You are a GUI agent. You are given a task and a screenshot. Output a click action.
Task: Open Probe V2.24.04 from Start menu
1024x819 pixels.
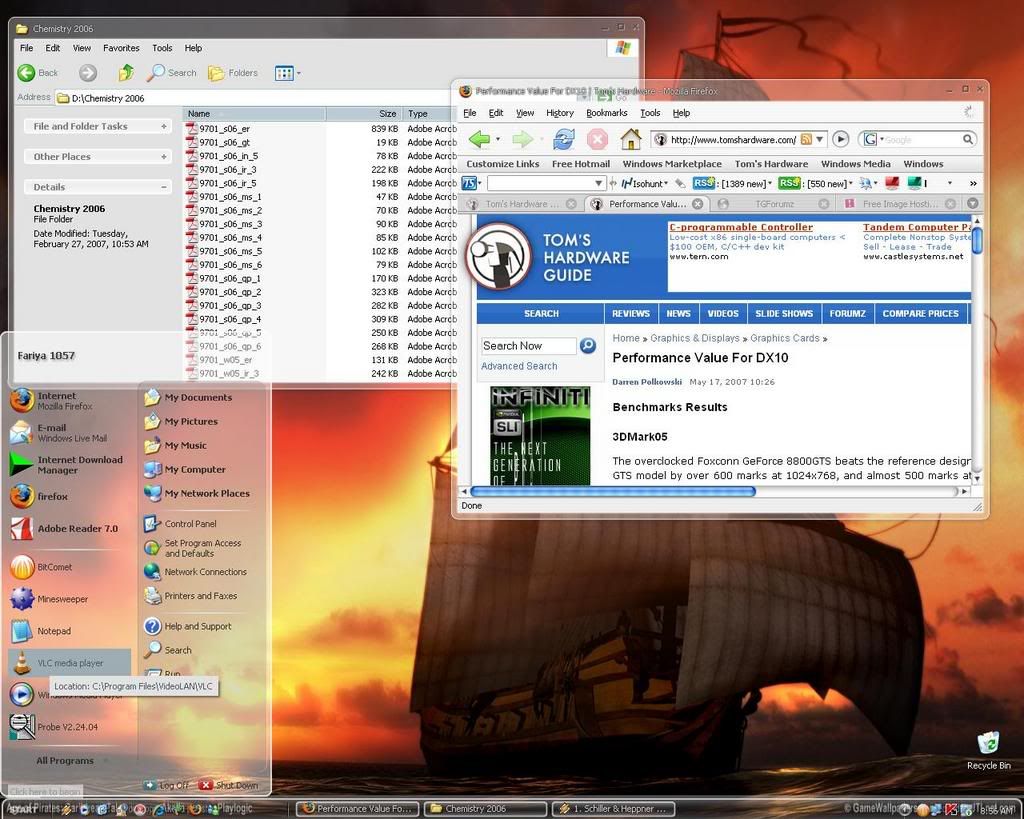(x=69, y=727)
